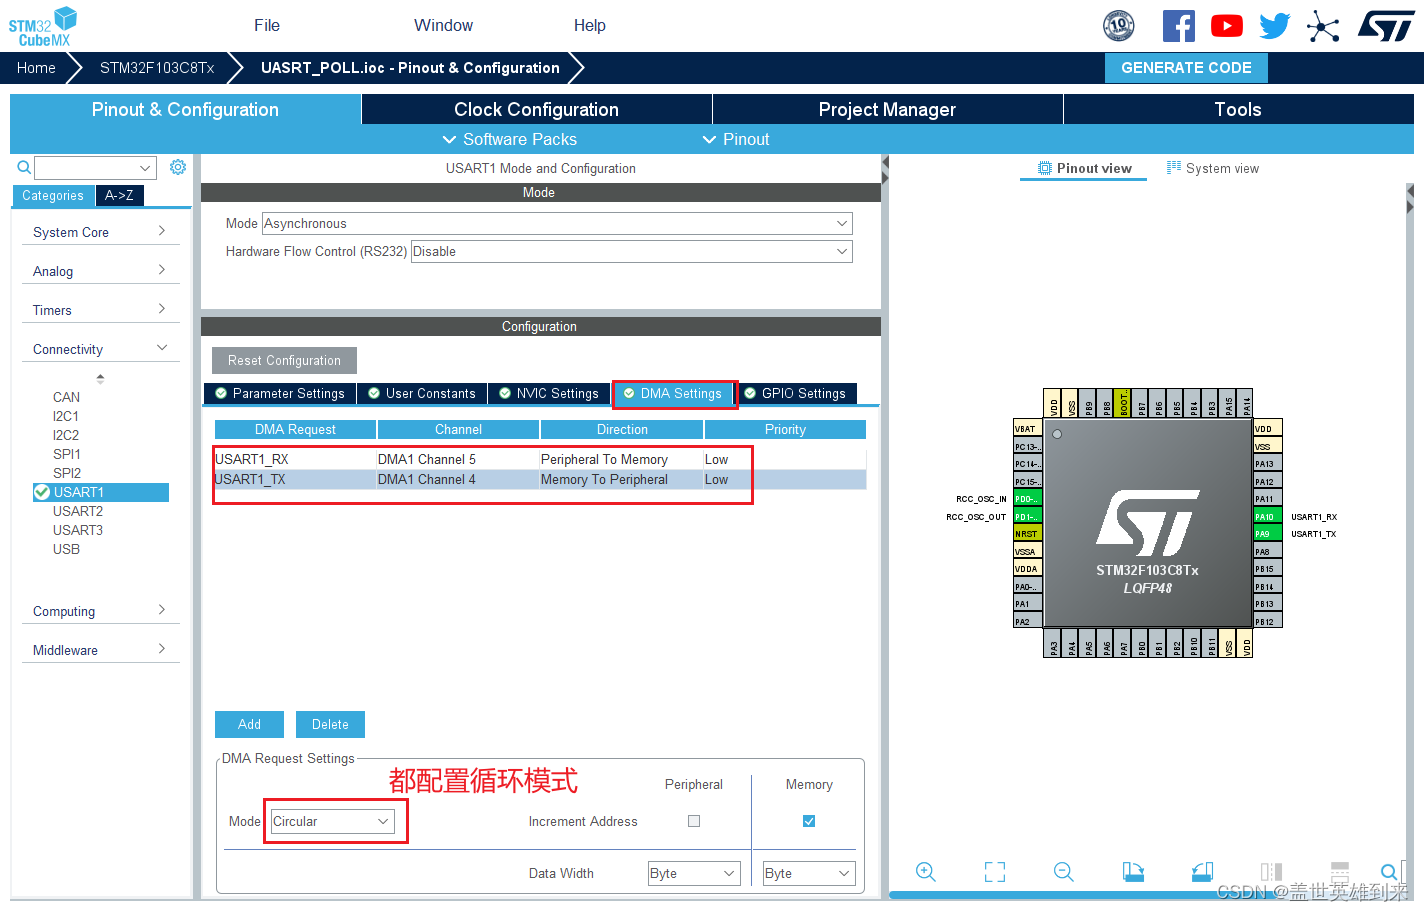Click the ST logo in the top-right corner
This screenshot has height=911, width=1424.
click(x=1386, y=26)
